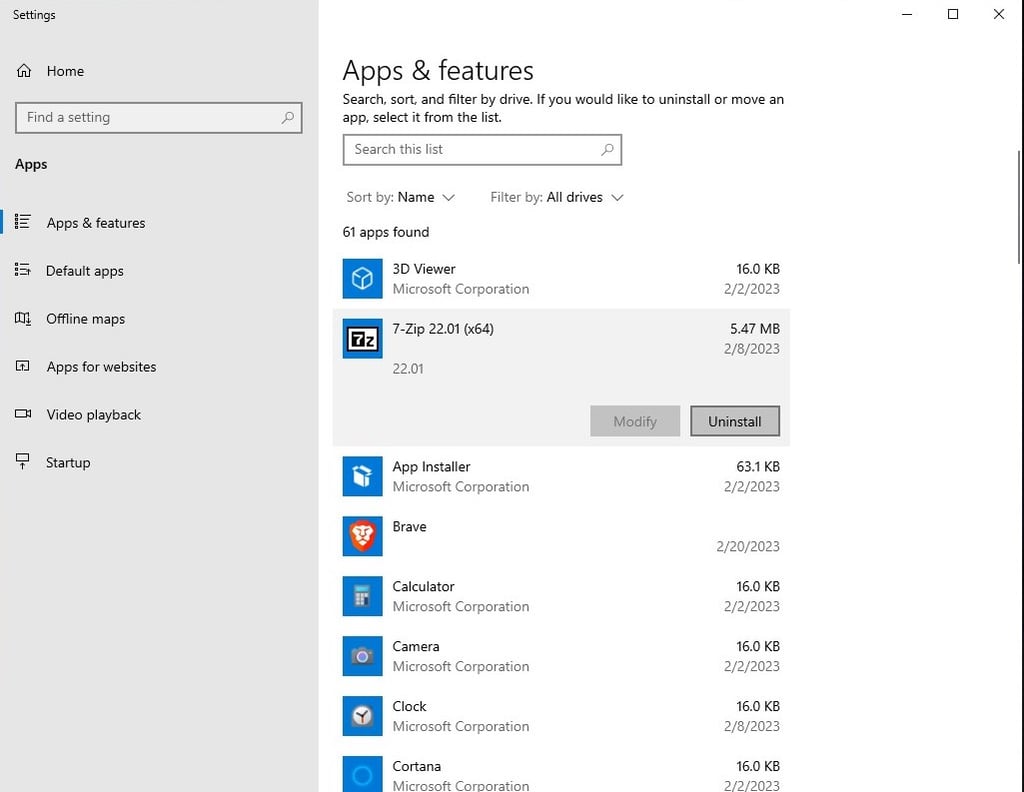Click the 2/20/2023 date of Brave
The image size is (1024, 792).
click(748, 546)
